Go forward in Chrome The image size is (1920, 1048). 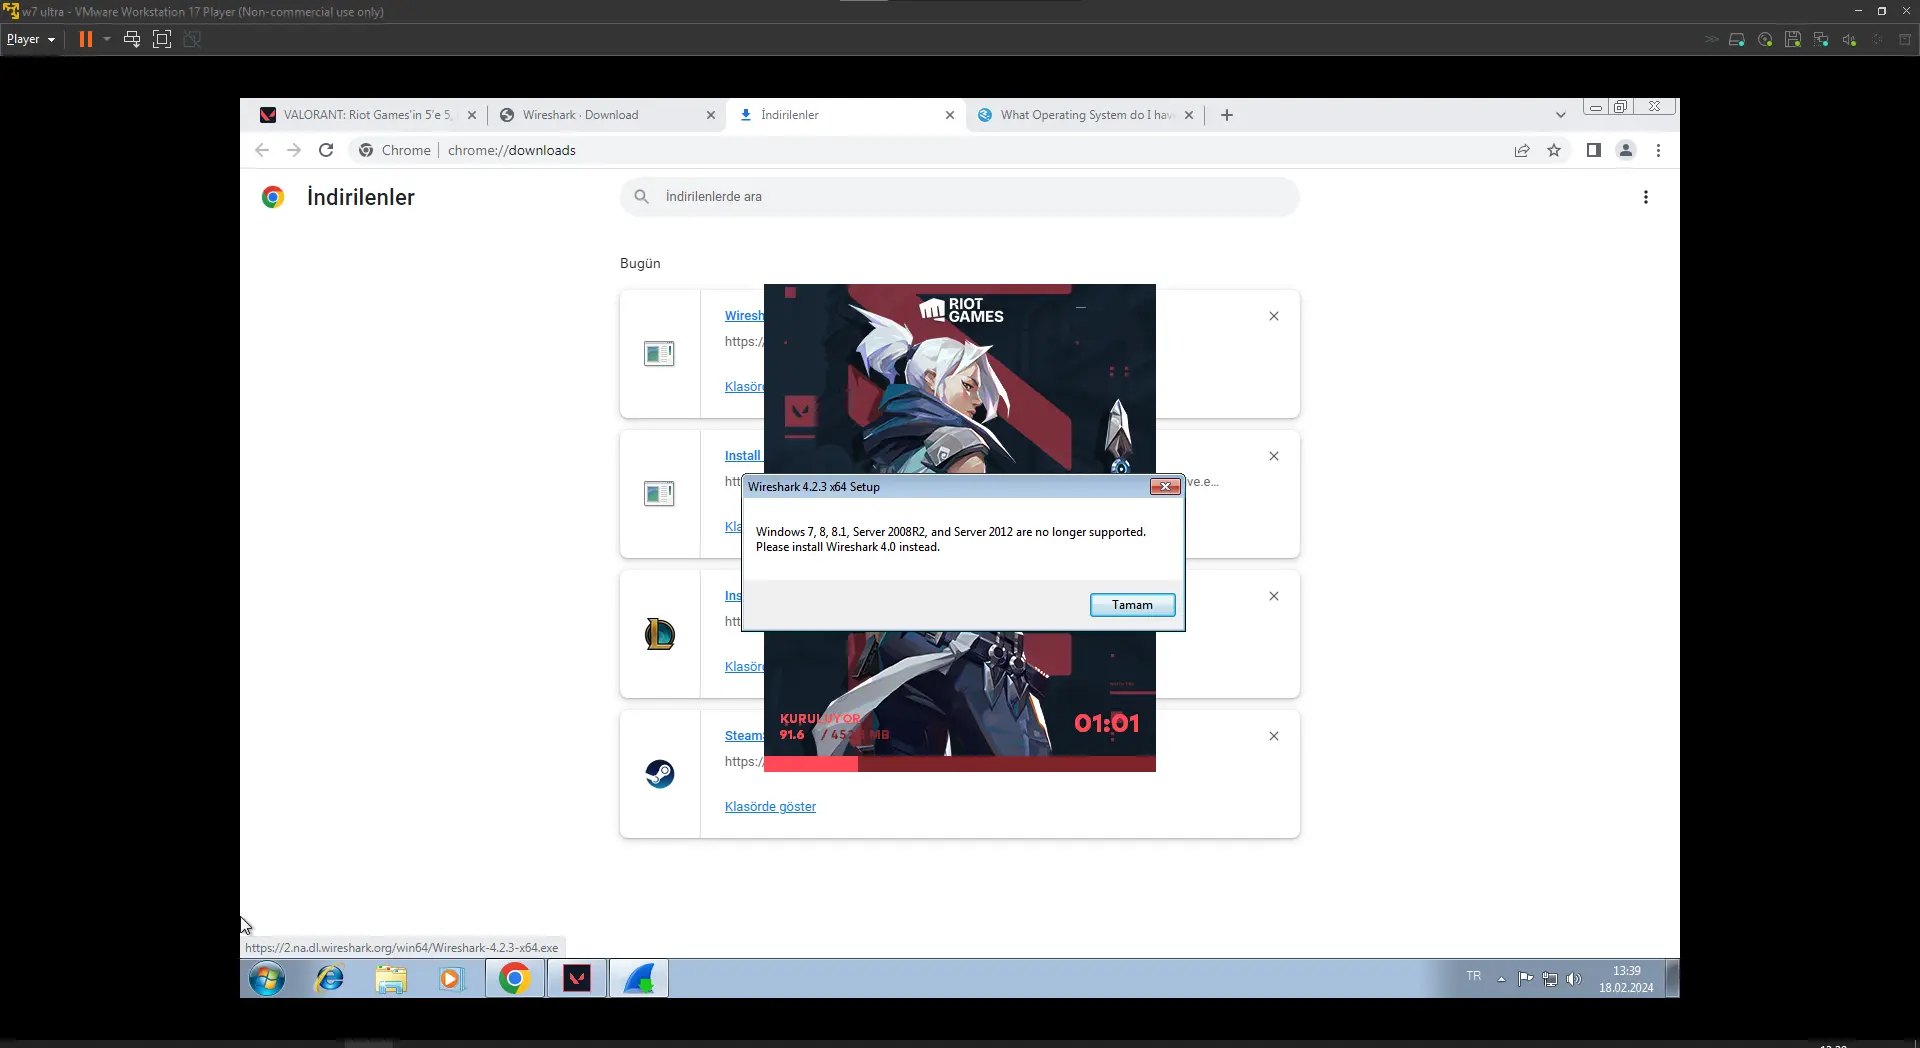[294, 150]
